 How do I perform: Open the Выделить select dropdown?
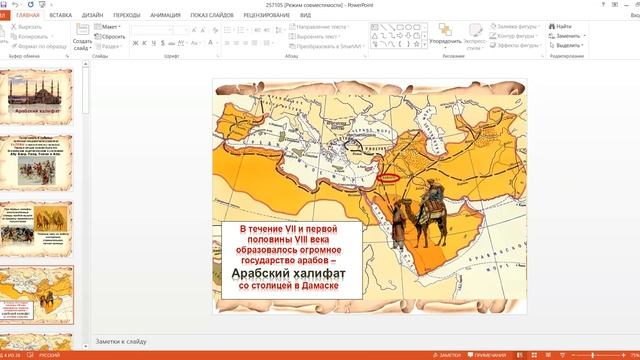click(567, 45)
